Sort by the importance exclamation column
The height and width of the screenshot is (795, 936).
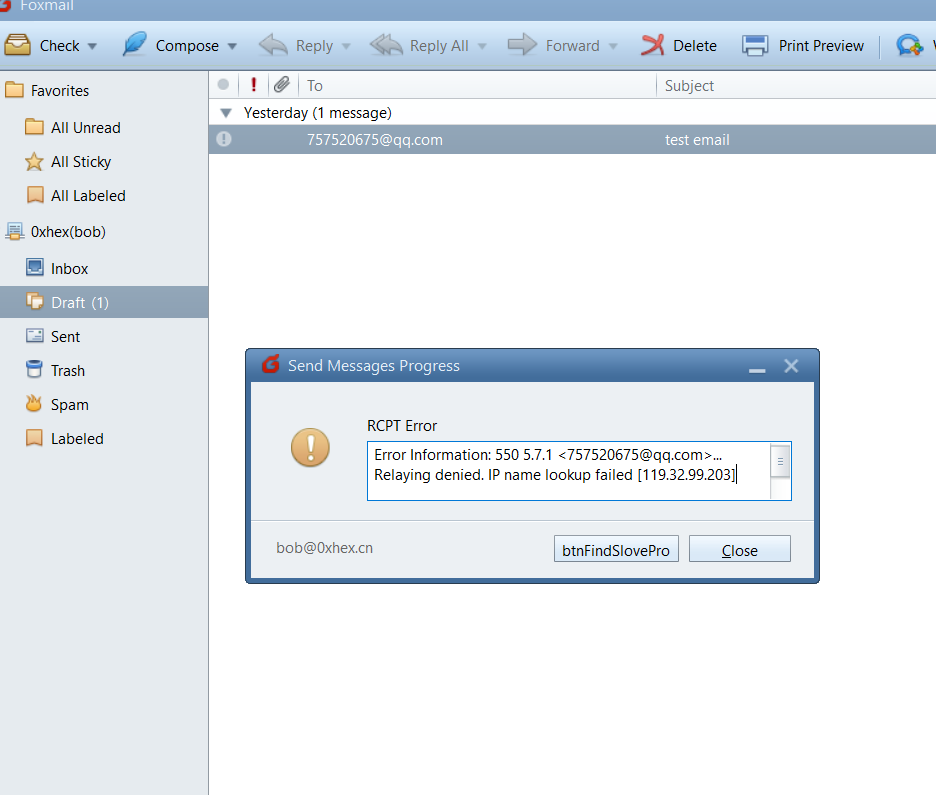click(x=253, y=84)
